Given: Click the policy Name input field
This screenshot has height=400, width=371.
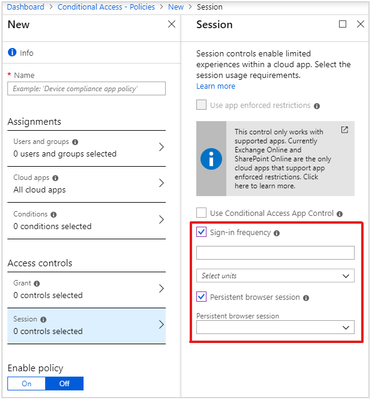Looking at the screenshot, I should click(87, 89).
